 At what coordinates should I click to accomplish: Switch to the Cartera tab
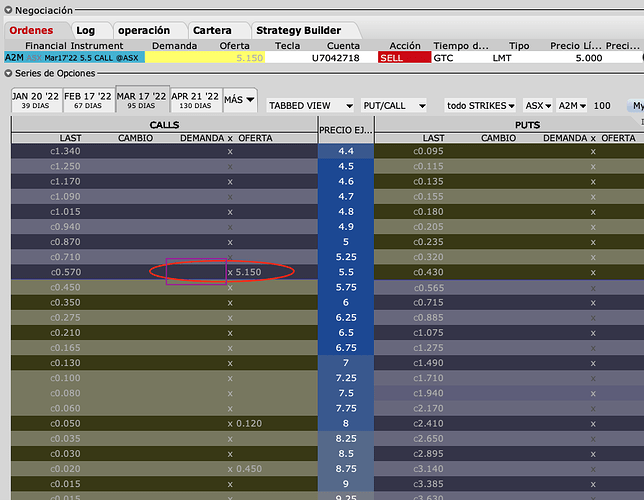[212, 30]
